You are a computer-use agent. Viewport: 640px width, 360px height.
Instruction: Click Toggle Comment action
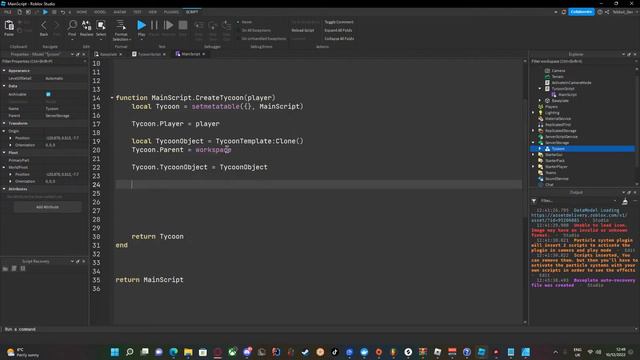click(339, 22)
